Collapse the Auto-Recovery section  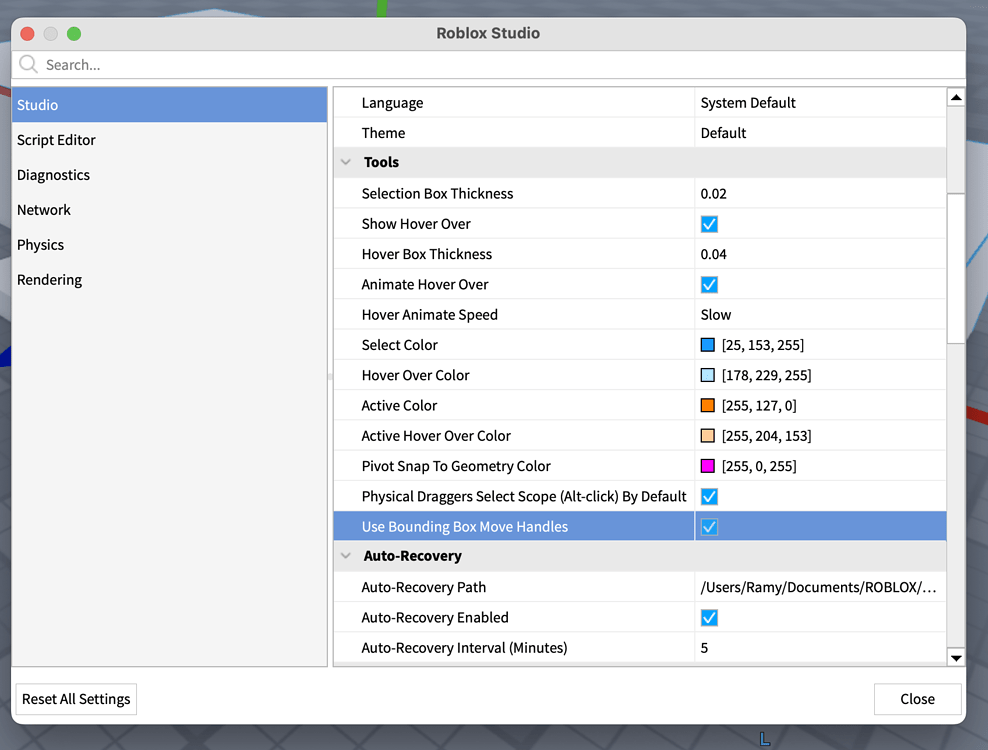tap(346, 556)
